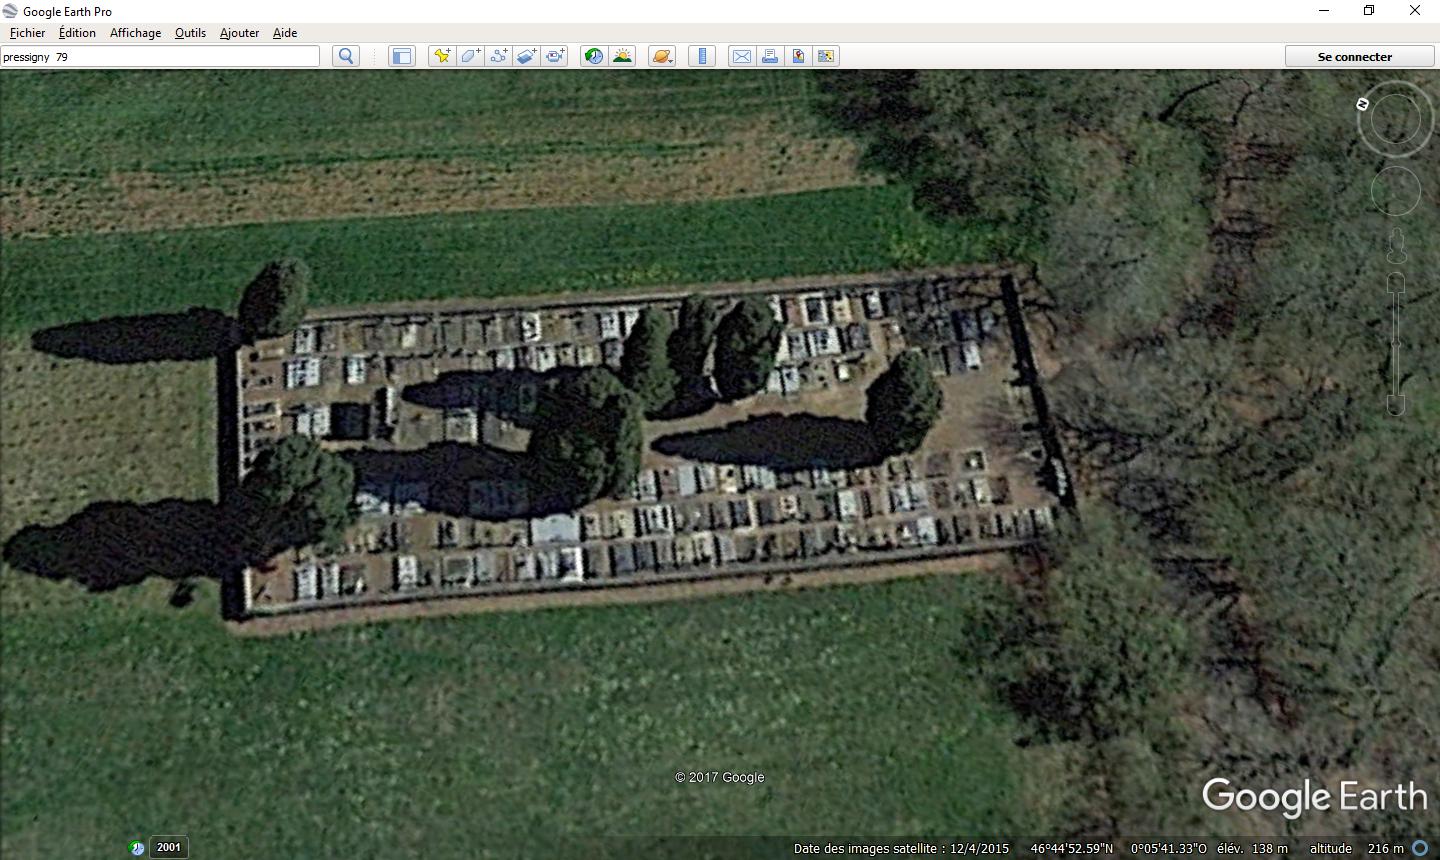Click the élév. 138 m readout
This screenshot has height=860, width=1440.
click(x=1252, y=848)
